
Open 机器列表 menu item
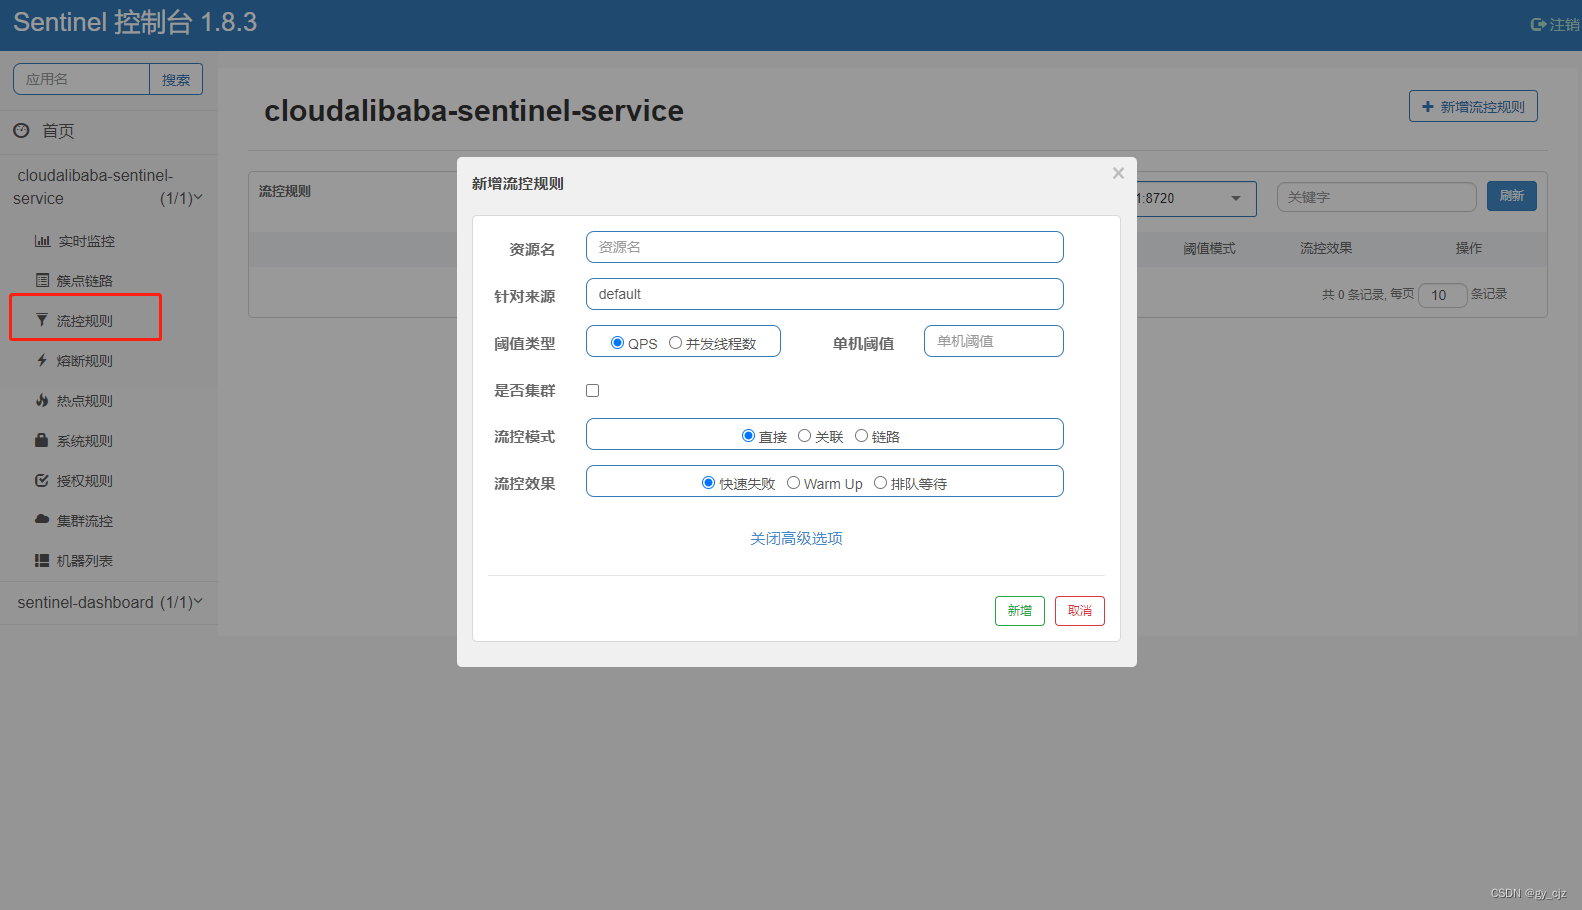tap(85, 561)
